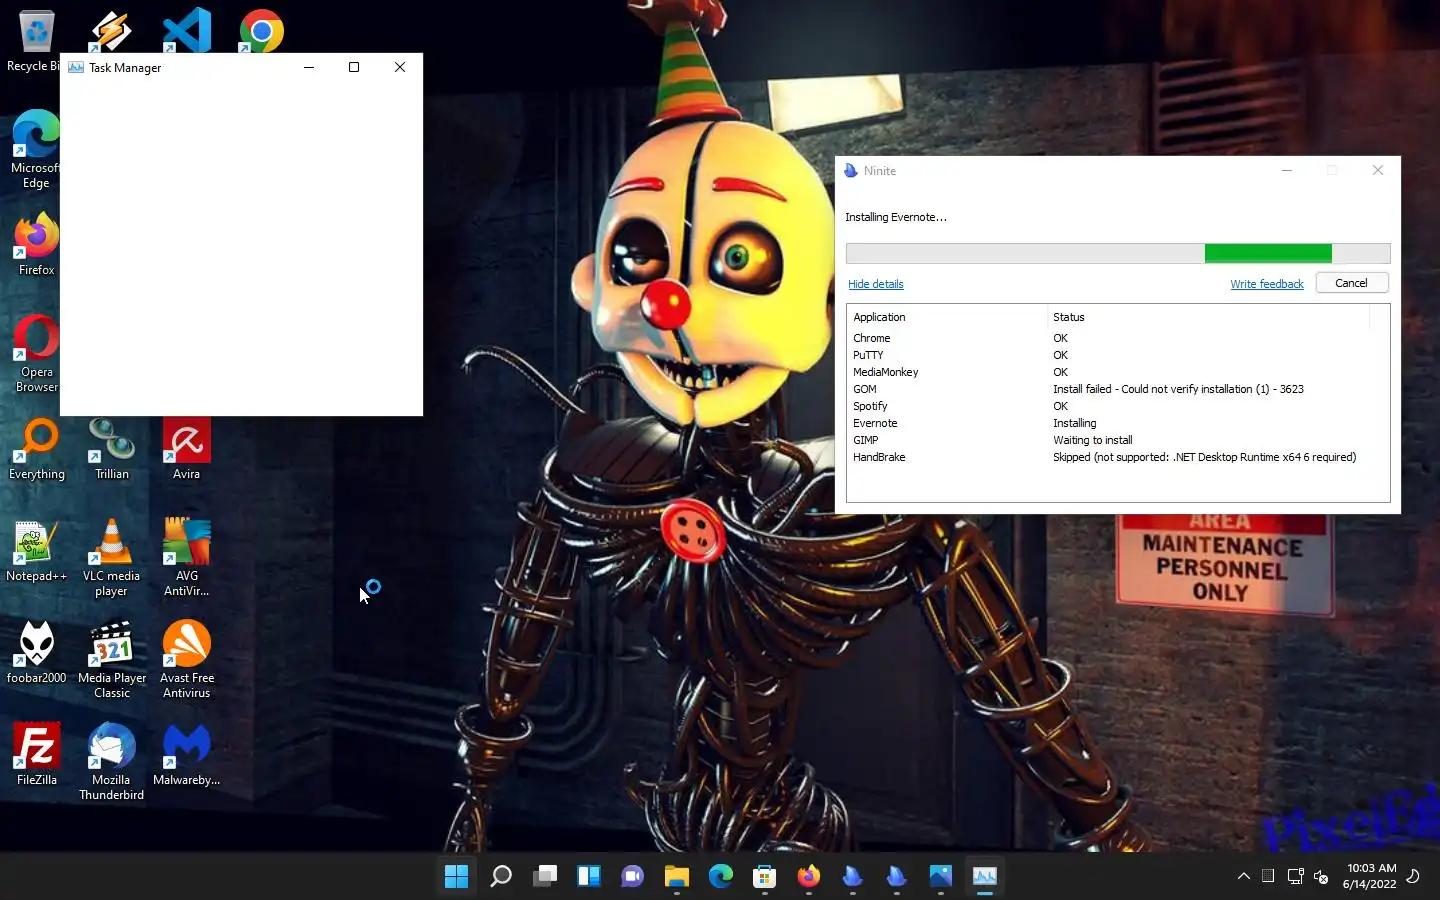1440x900 pixels.
Task: Select the Firefox desktop shortcut
Action: 36,243
